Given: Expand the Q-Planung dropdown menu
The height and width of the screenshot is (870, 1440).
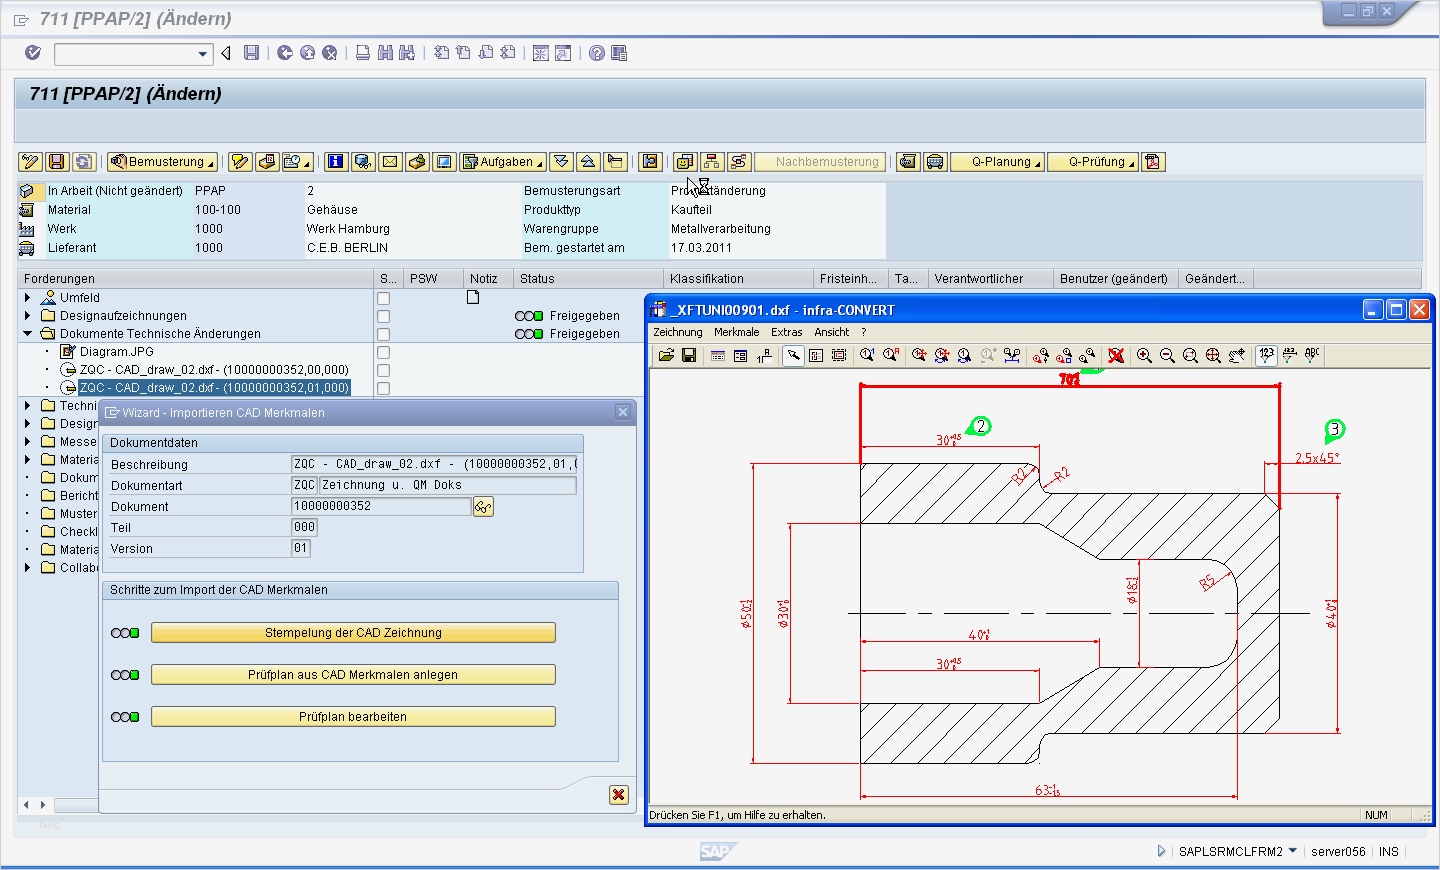Looking at the screenshot, I should [1000, 162].
